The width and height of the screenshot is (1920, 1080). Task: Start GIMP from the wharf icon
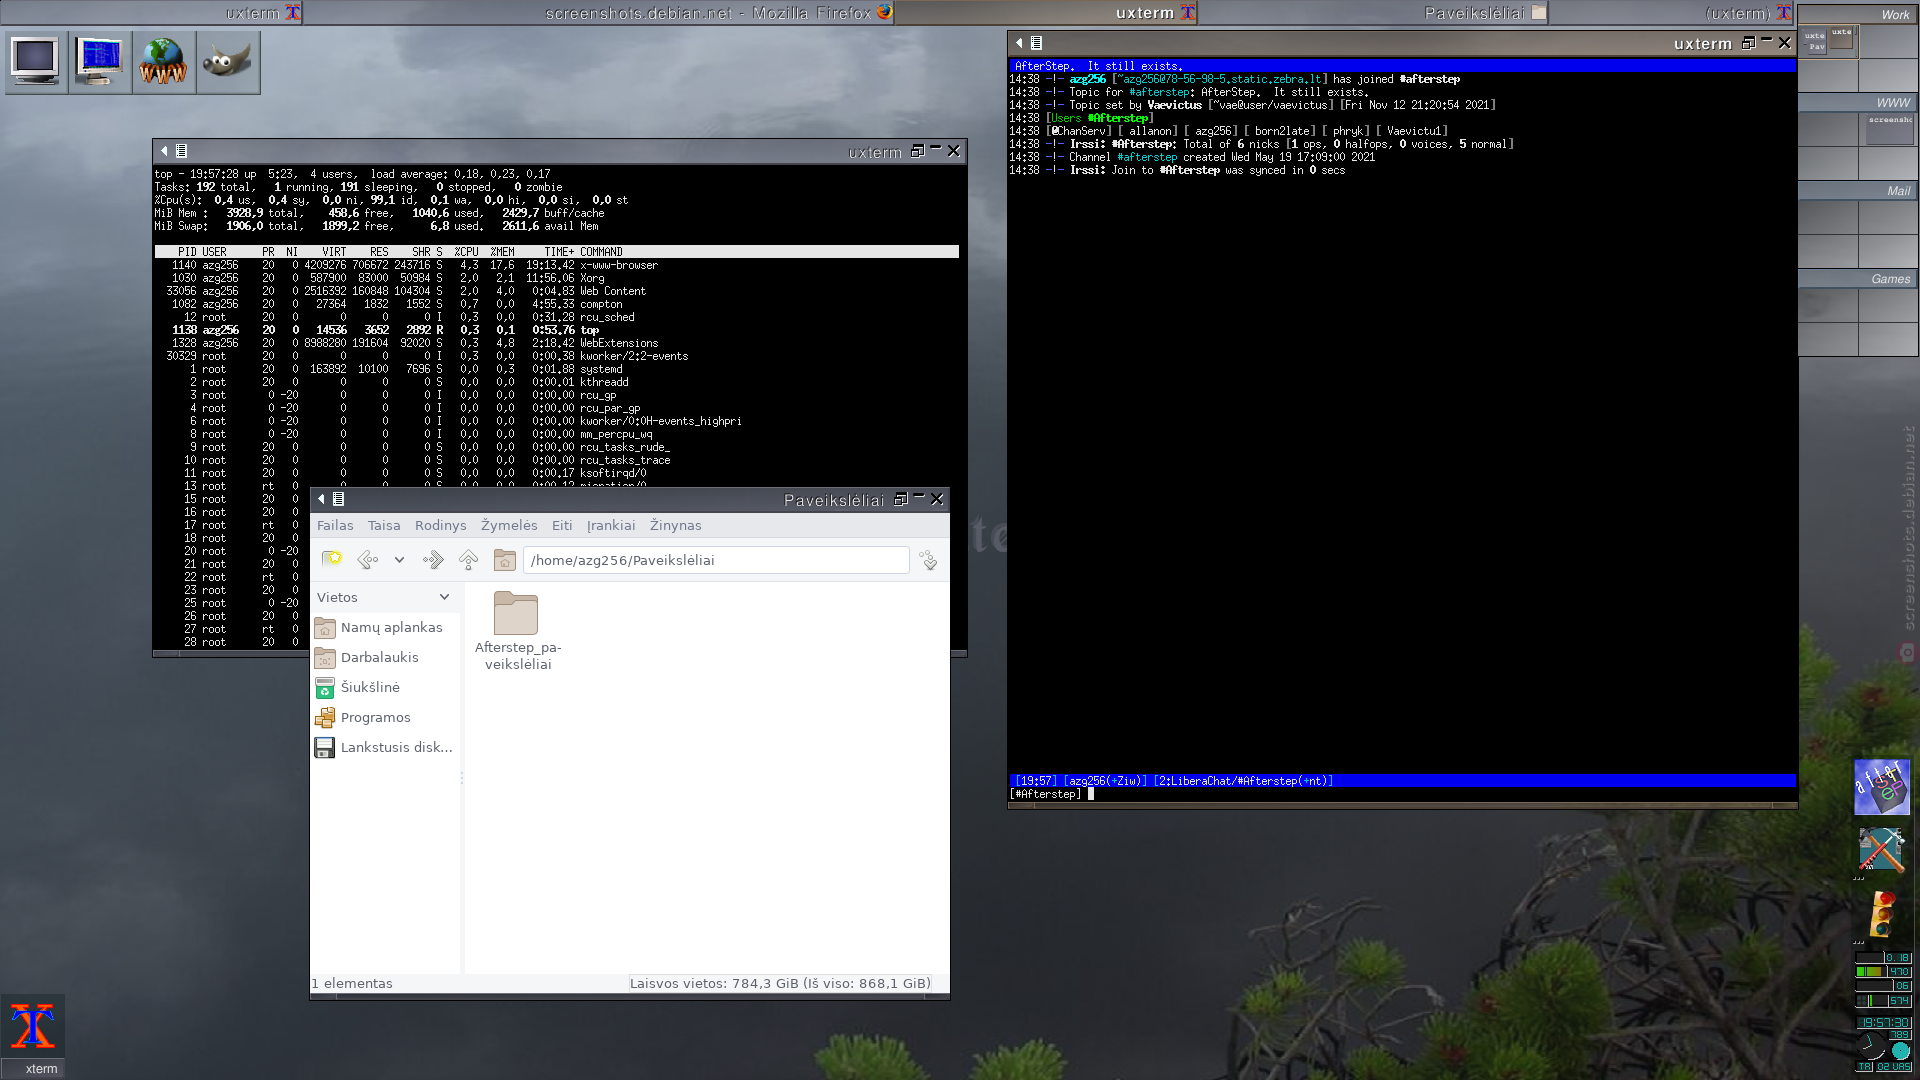click(227, 62)
